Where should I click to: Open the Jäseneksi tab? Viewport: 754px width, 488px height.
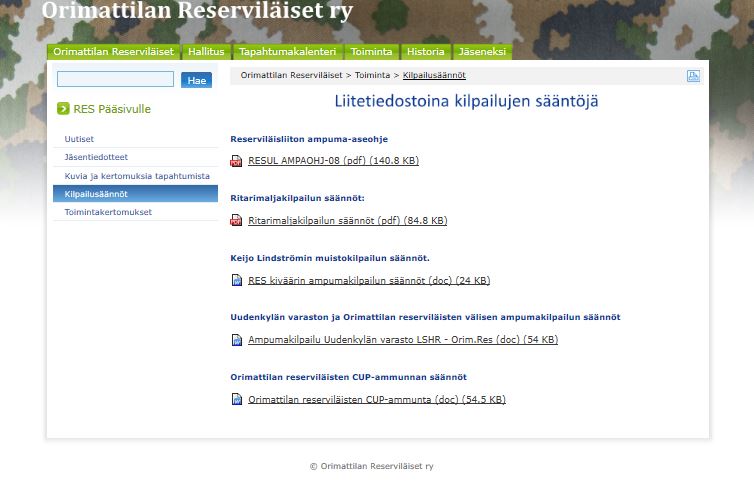pos(482,52)
